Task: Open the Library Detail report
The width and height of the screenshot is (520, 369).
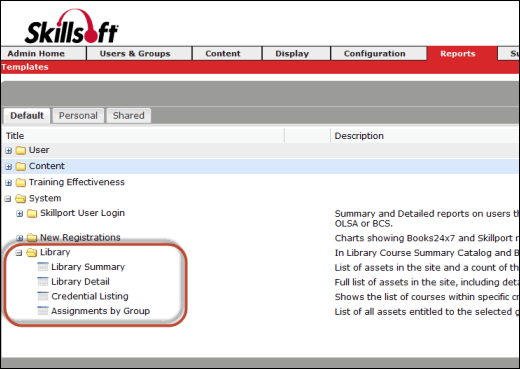Action: [80, 282]
